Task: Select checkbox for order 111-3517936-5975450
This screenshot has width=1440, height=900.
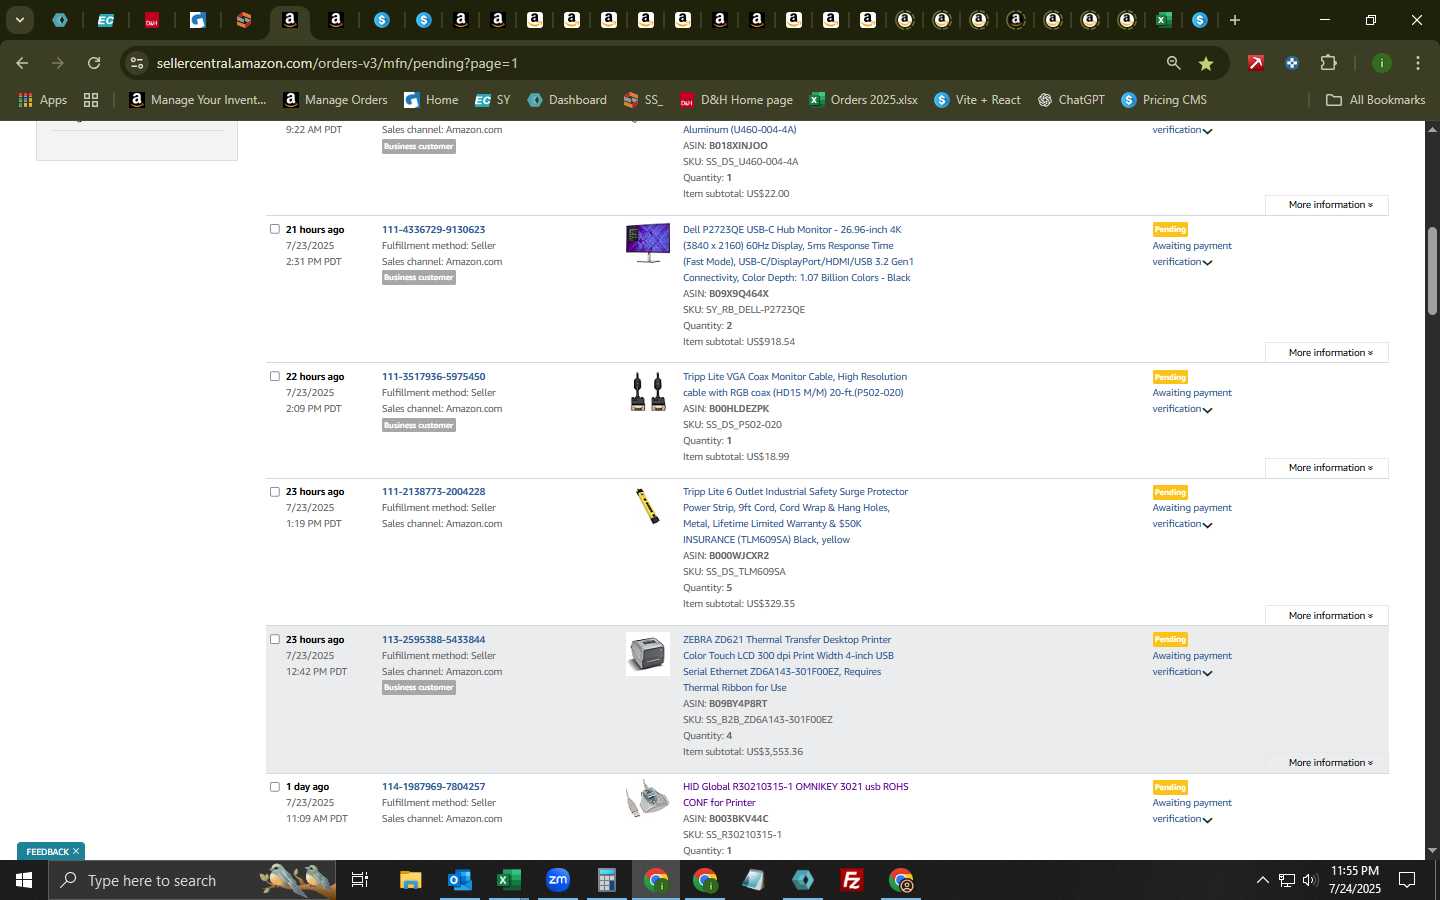Action: [275, 376]
